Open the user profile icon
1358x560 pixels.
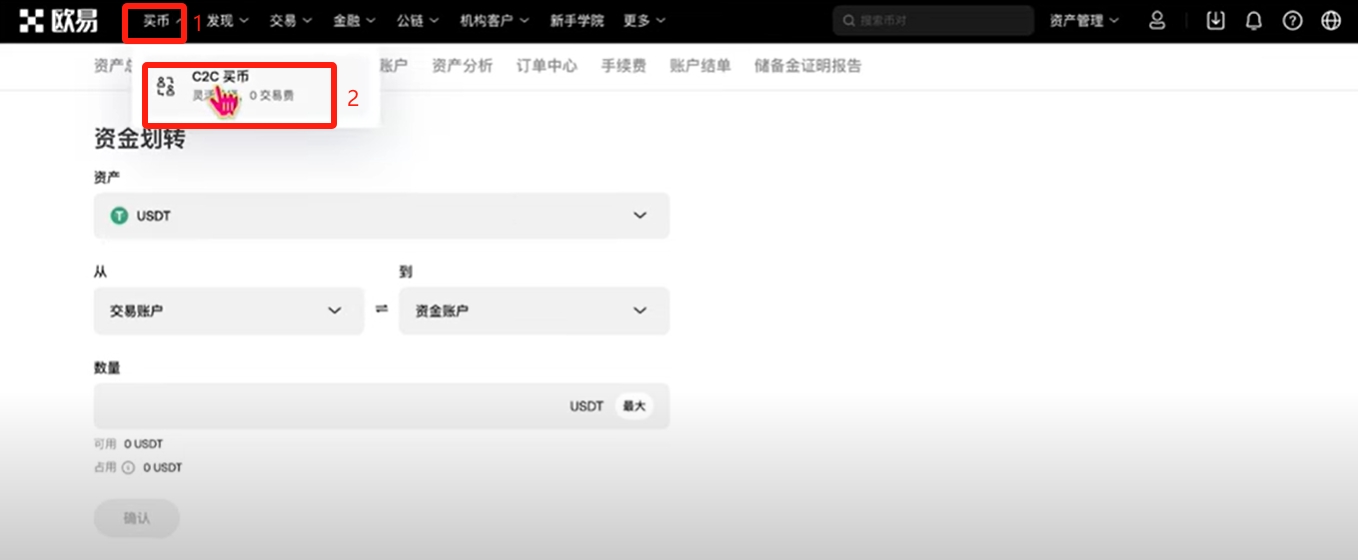(x=1157, y=20)
